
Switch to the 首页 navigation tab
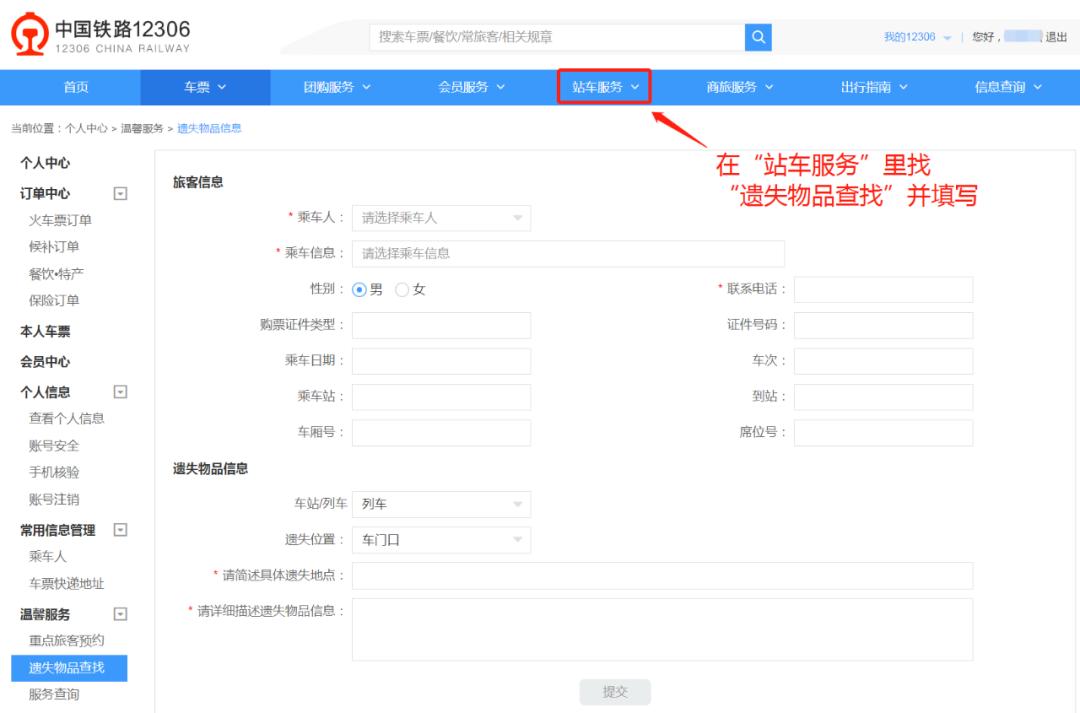pos(76,88)
